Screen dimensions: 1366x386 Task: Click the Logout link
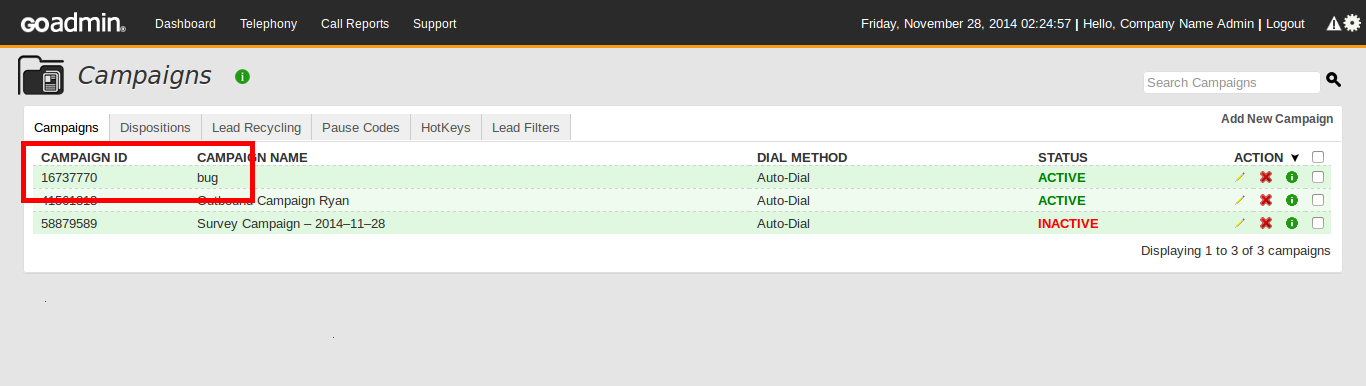pyautogui.click(x=1285, y=24)
